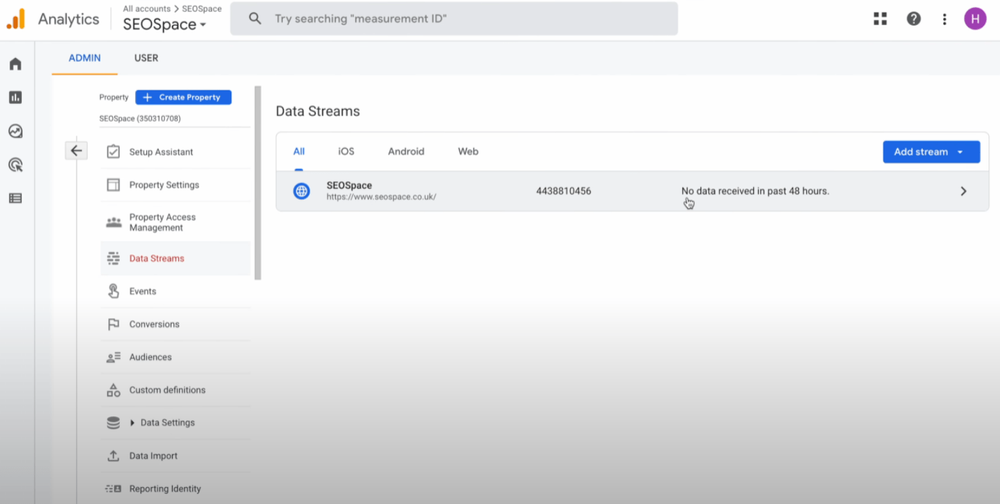This screenshot has width=1000, height=504.
Task: Click the Property Settings window icon
Action: point(114,185)
